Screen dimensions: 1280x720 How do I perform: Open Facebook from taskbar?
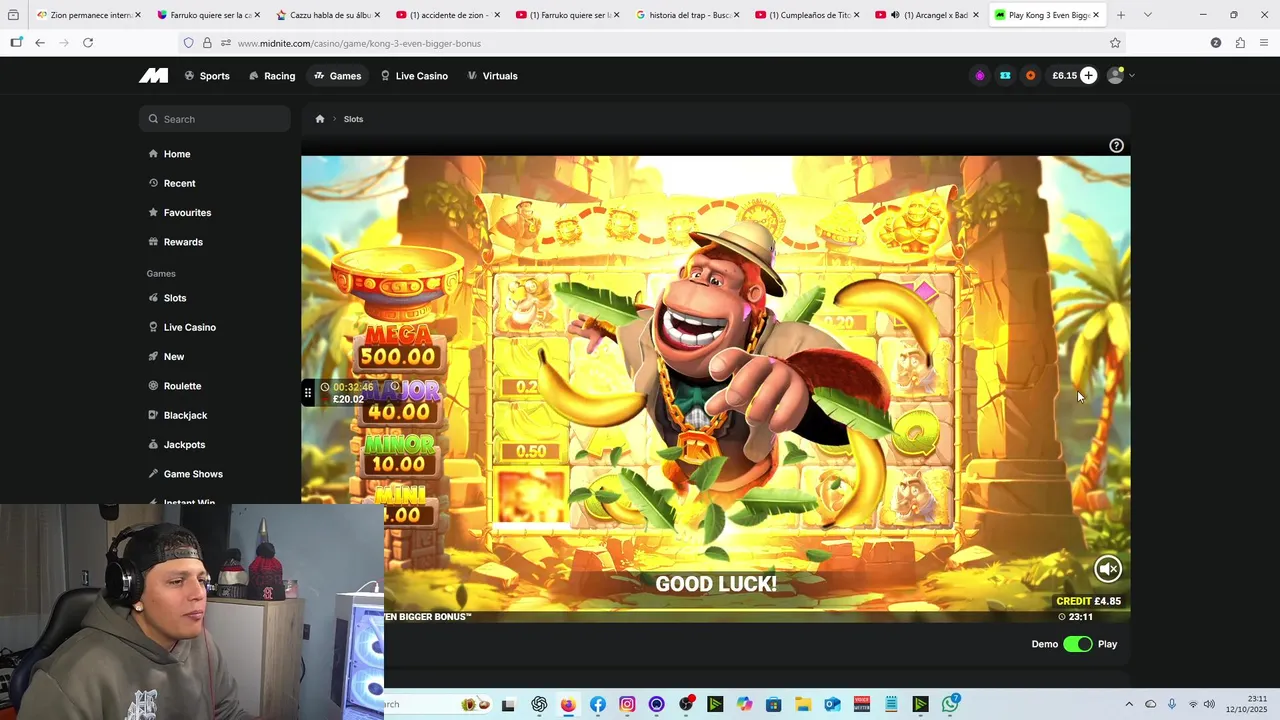[x=598, y=704]
